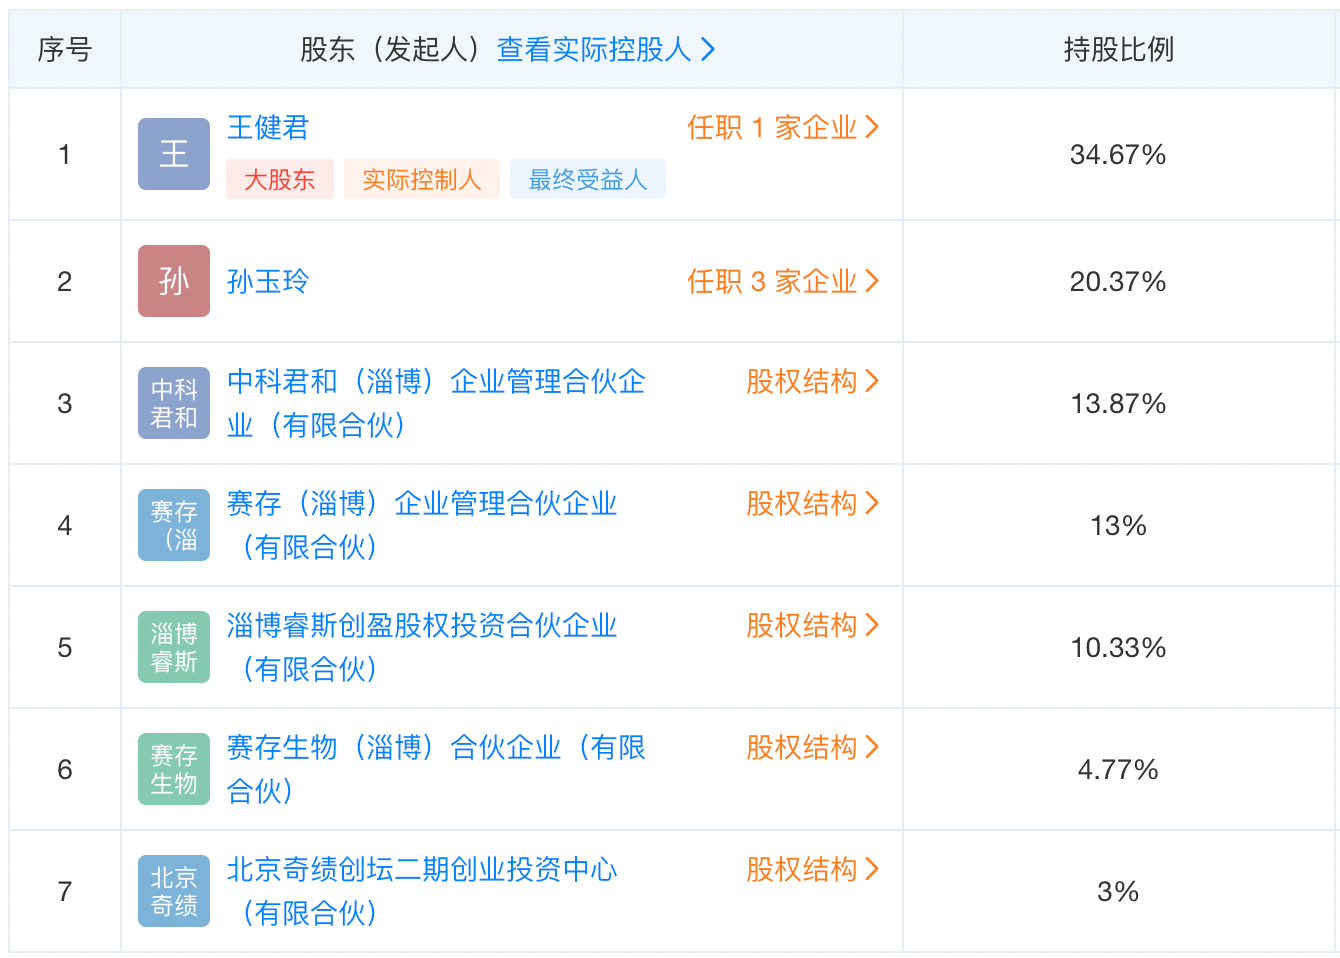Click the 王 avatar icon
The image size is (1340, 958).
[174, 154]
